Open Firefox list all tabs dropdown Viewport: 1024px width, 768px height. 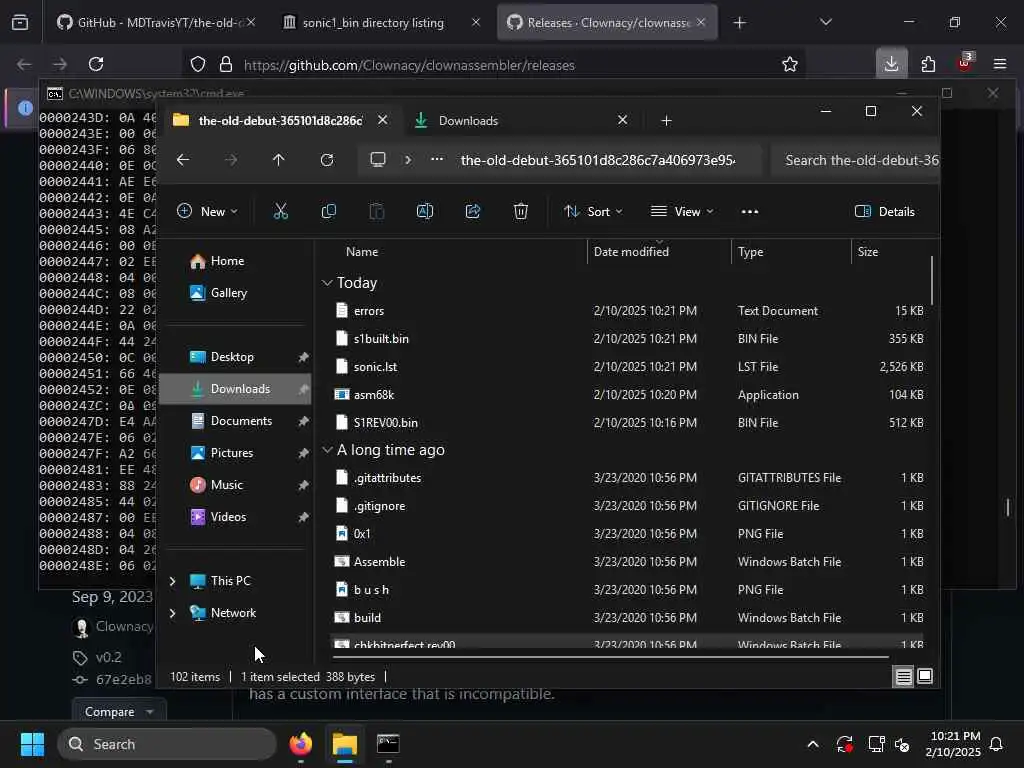click(825, 23)
